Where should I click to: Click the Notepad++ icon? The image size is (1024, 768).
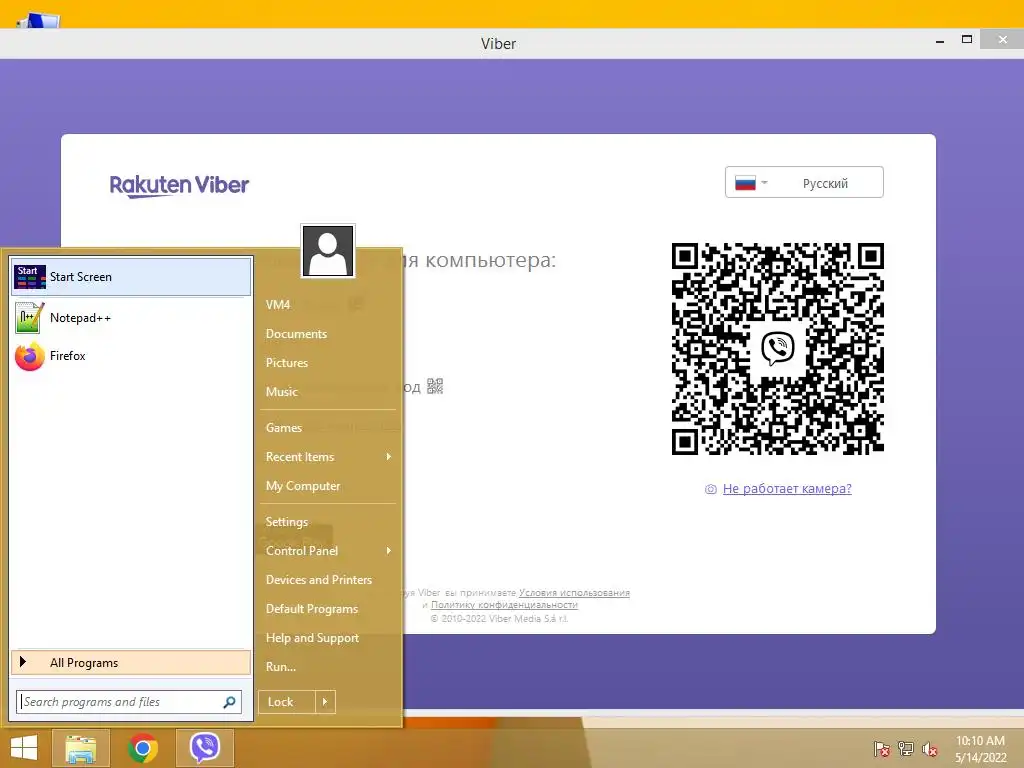click(29, 318)
